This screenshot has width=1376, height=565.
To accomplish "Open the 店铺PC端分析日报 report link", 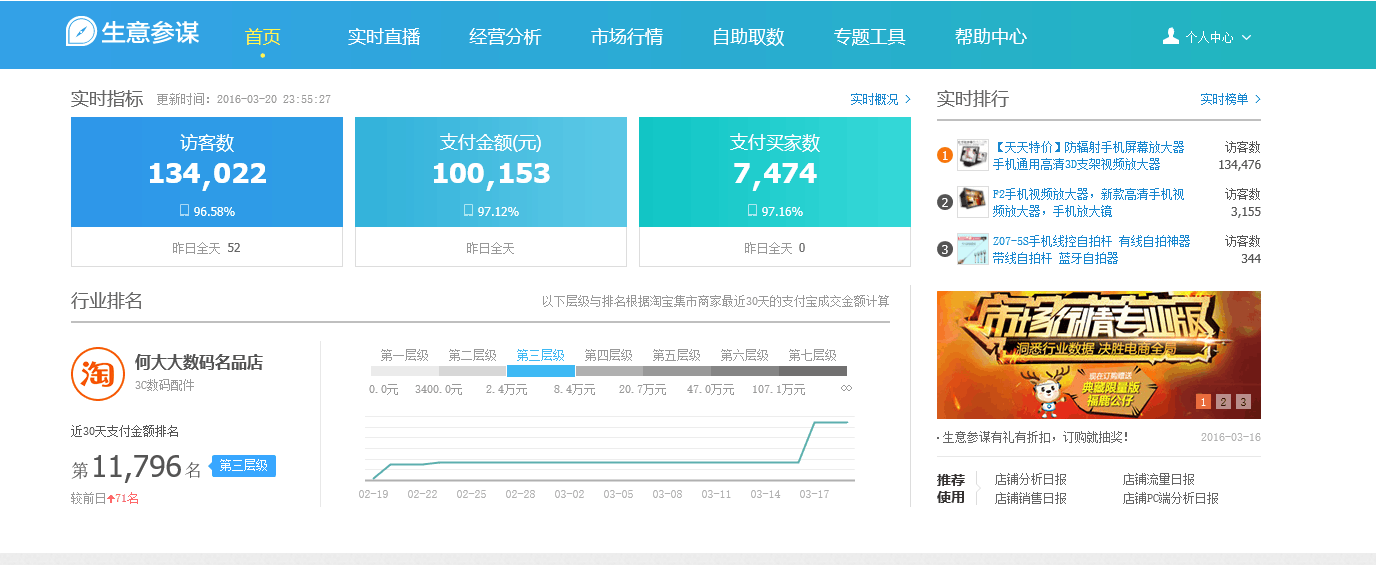I will click(x=1170, y=498).
